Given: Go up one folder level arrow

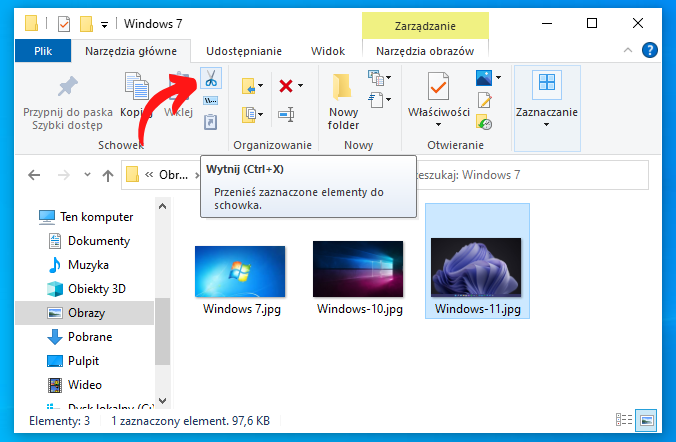Looking at the screenshot, I should (x=108, y=175).
